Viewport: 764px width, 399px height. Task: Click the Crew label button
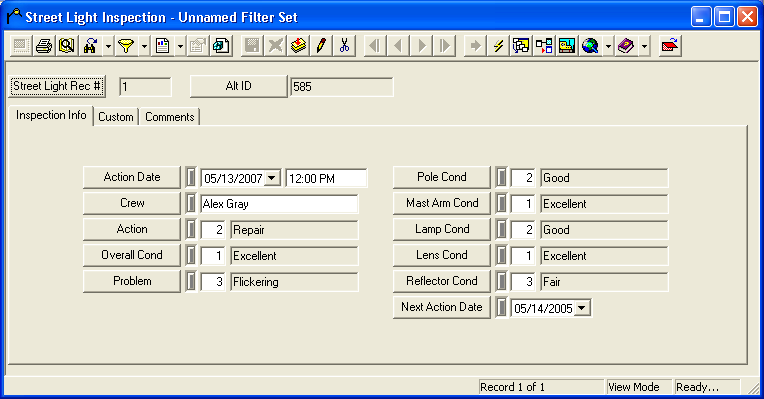132,203
